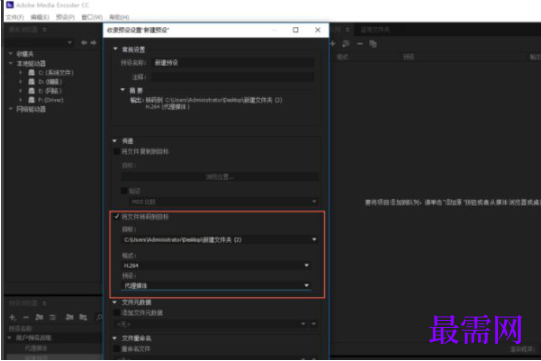Close the preset settings dialog
Viewport: 541px width, 361px height.
pyautogui.click(x=318, y=30)
